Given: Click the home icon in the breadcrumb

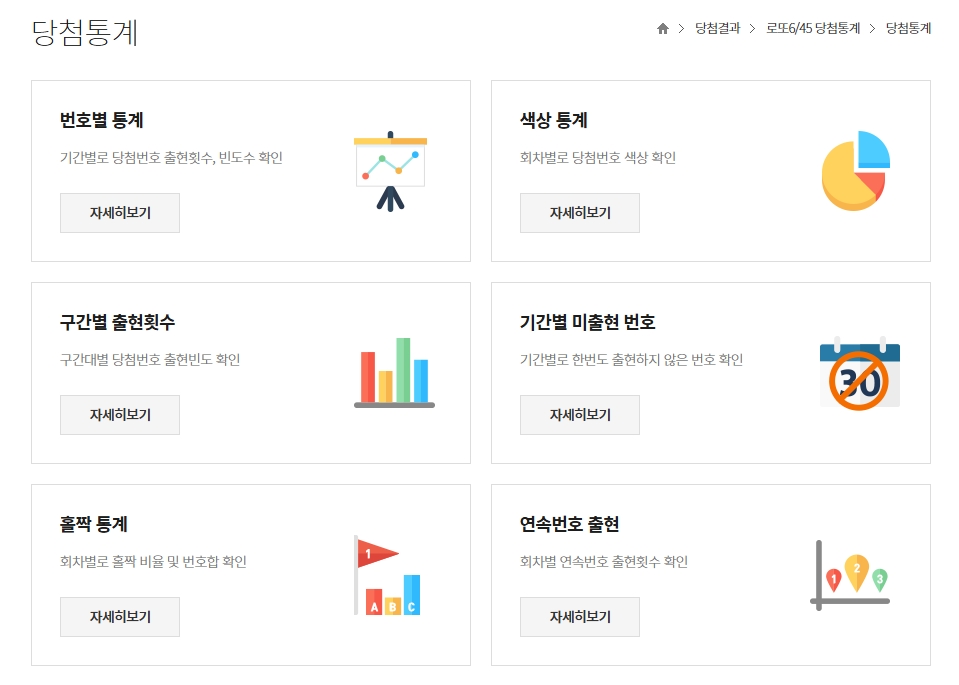Looking at the screenshot, I should [x=663, y=28].
